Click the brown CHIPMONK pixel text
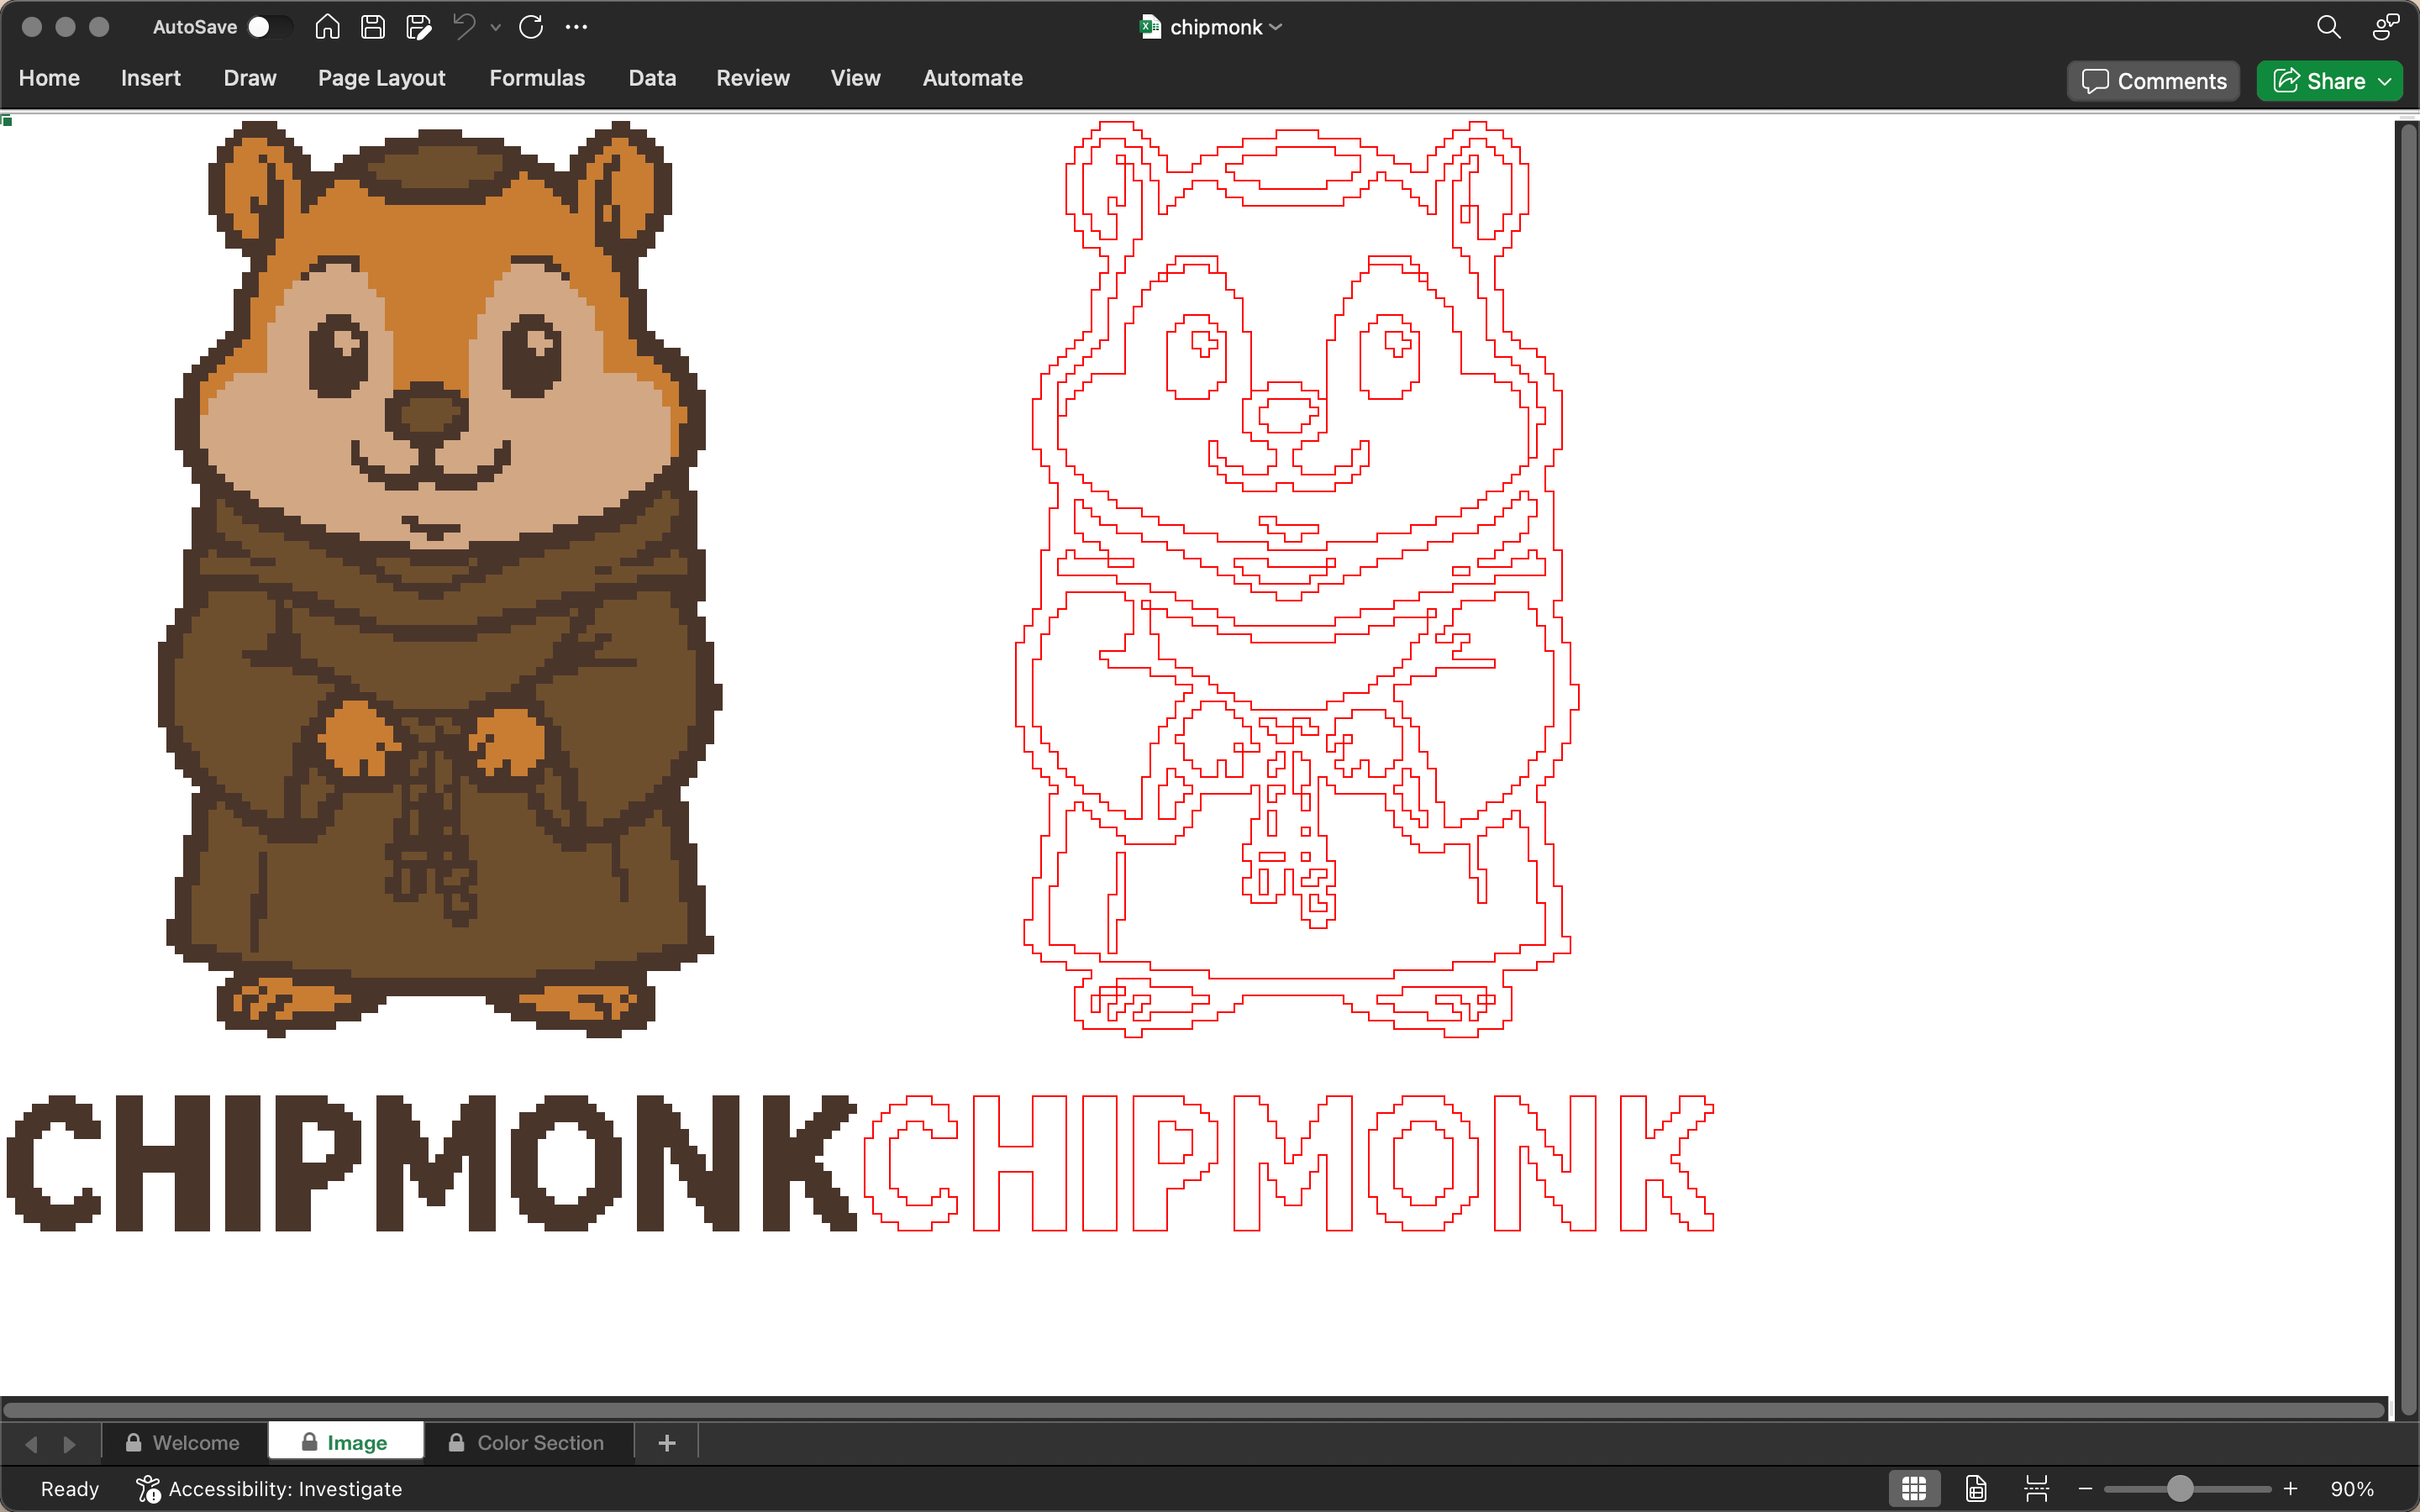Screen dimensions: 2420x1512 click(x=432, y=1162)
